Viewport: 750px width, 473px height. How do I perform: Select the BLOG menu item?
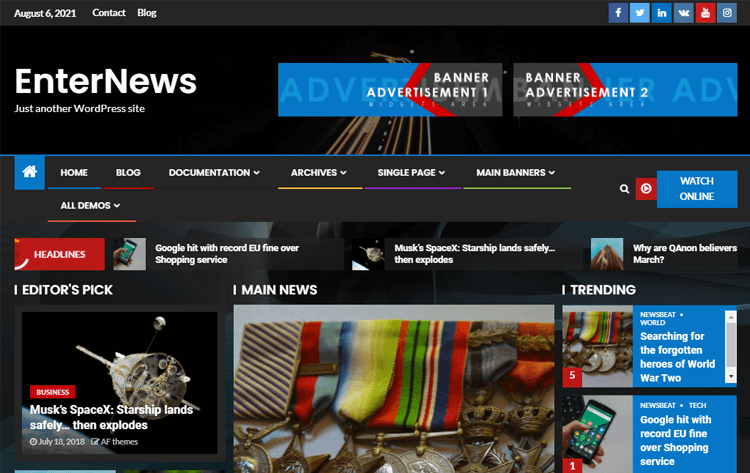coord(128,173)
